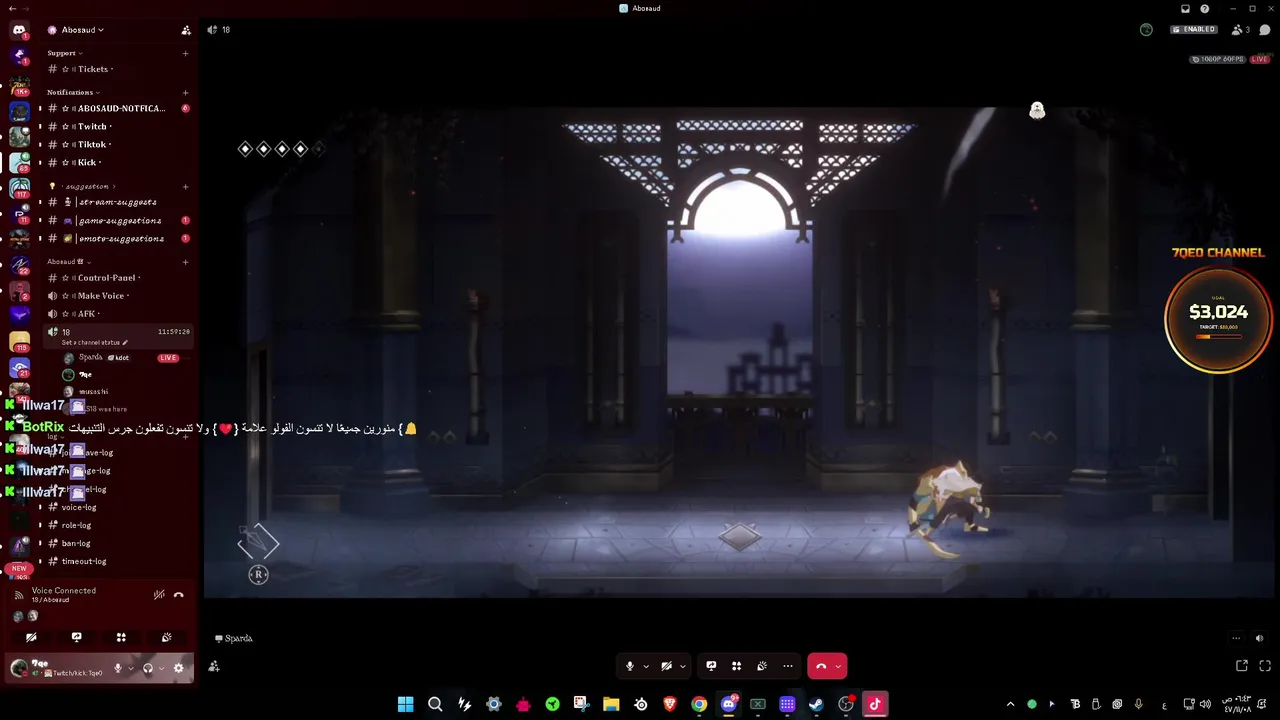Viewport: 1280px width, 720px height.
Task: Open chat icon in top bar
Action: pyautogui.click(x=1265, y=30)
